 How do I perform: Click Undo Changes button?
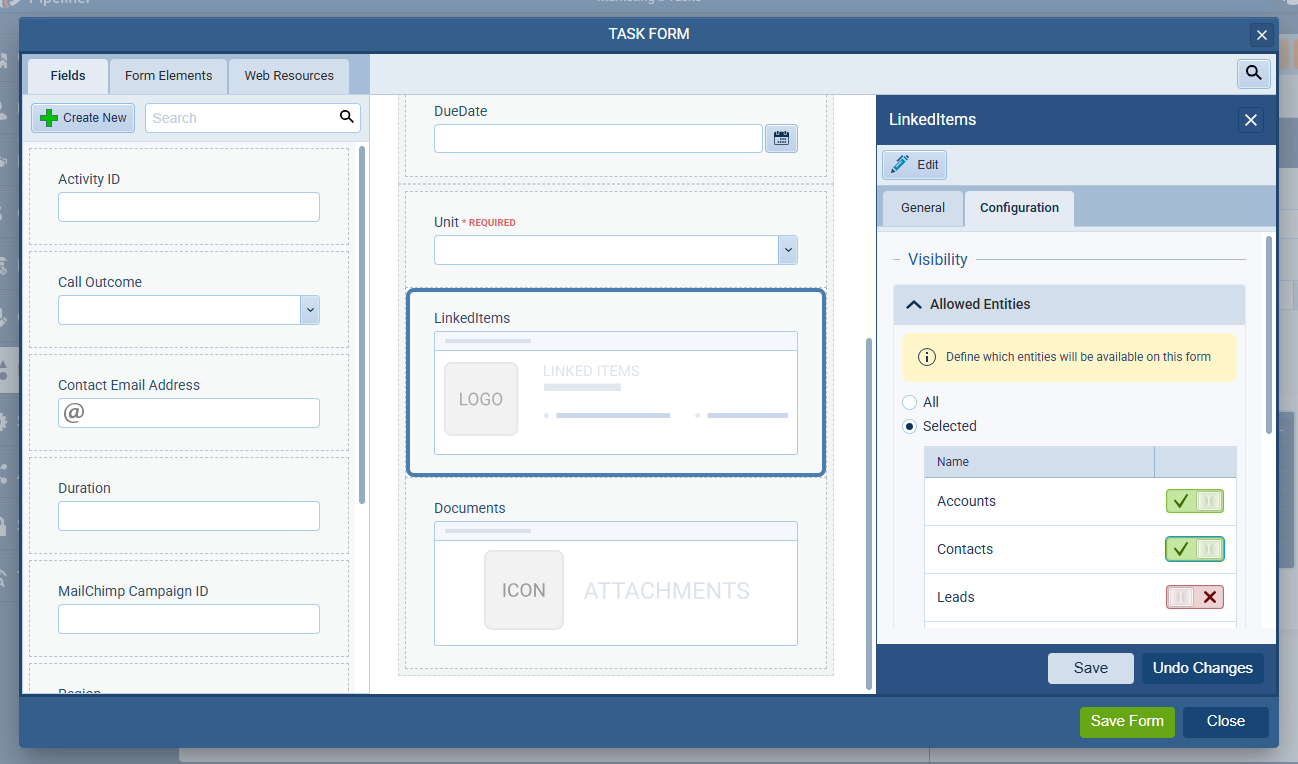1202,668
